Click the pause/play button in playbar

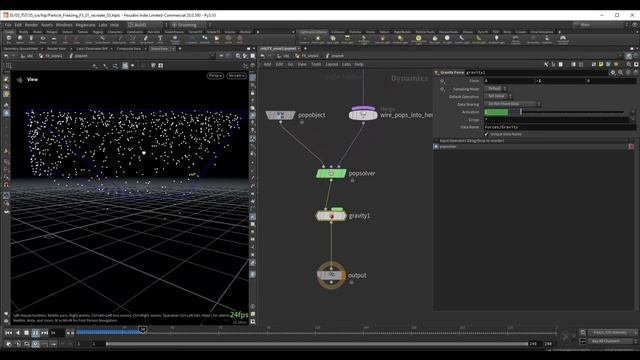(36, 333)
